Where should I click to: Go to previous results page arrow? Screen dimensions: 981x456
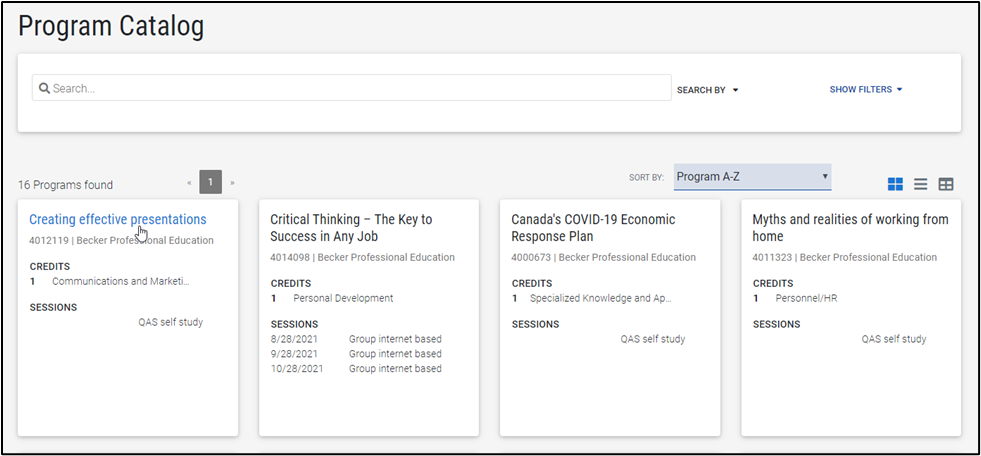point(188,183)
